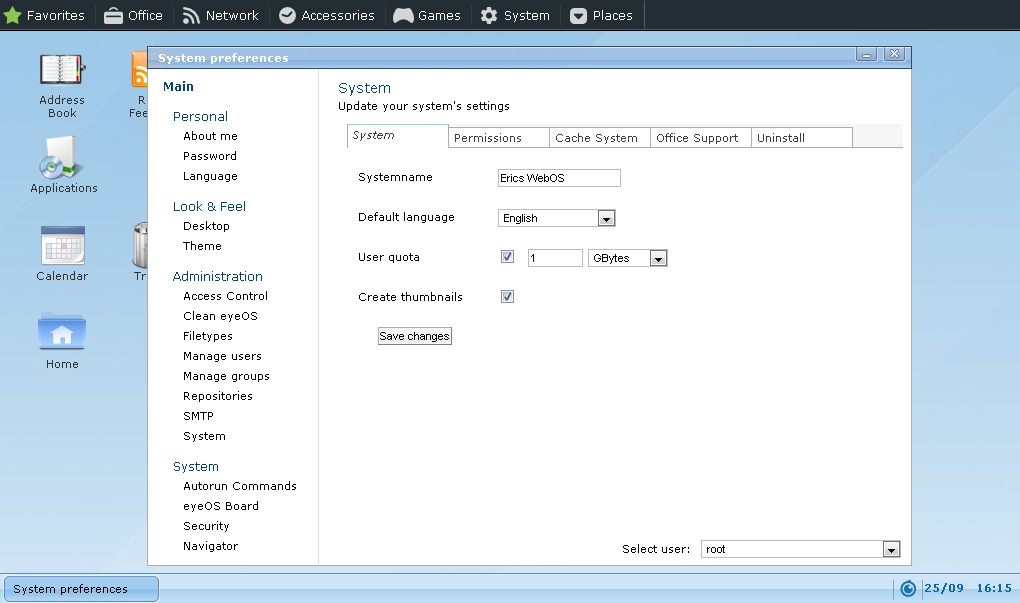Open the Games menu in the top bar
Viewport: 1020px width, 603px height.
[x=427, y=15]
